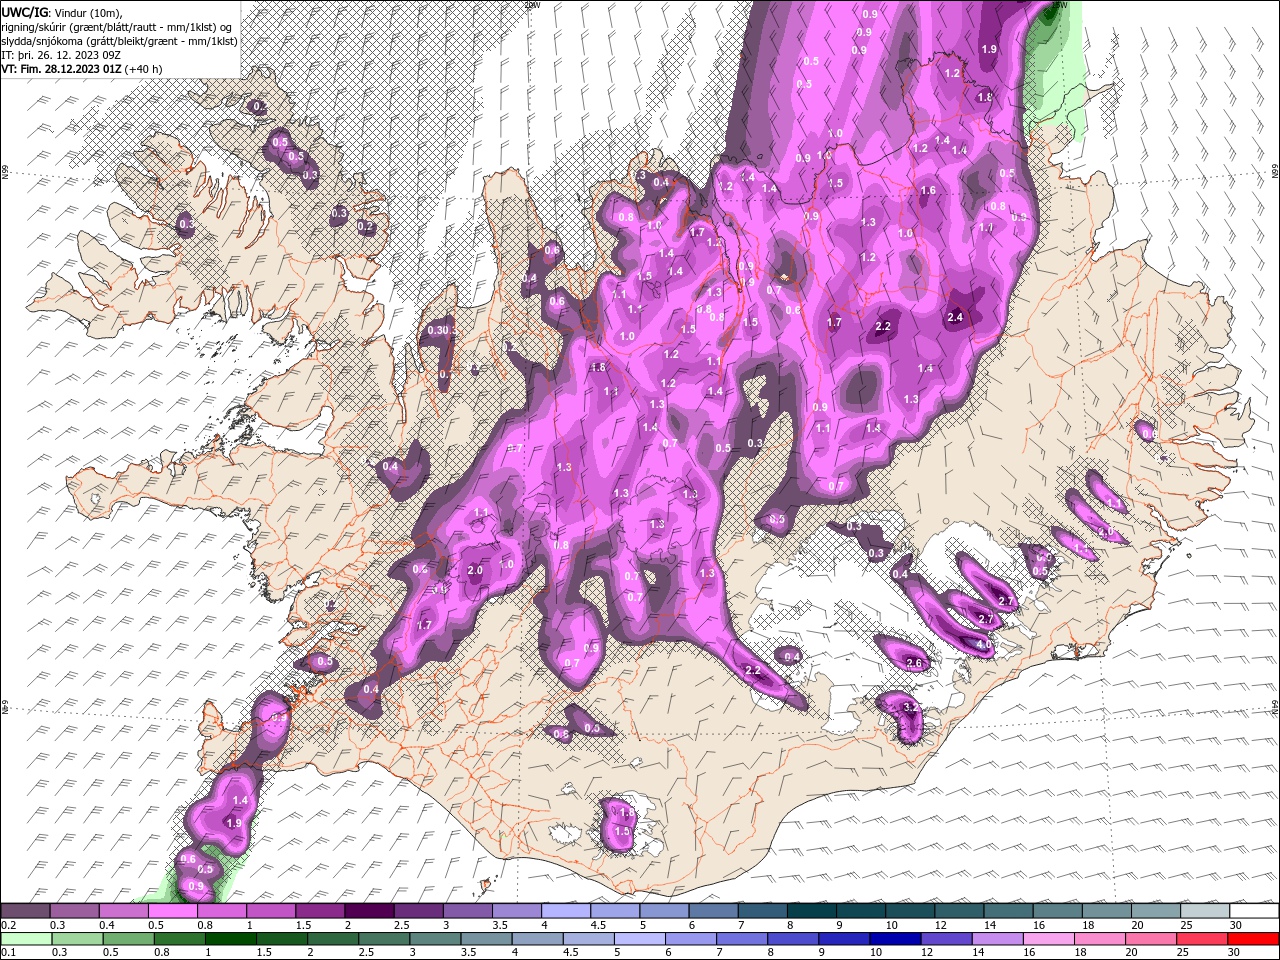The image size is (1280, 960).
Task: Pick the darkest purple 2 swatch in the upper legend
Action: point(368,911)
